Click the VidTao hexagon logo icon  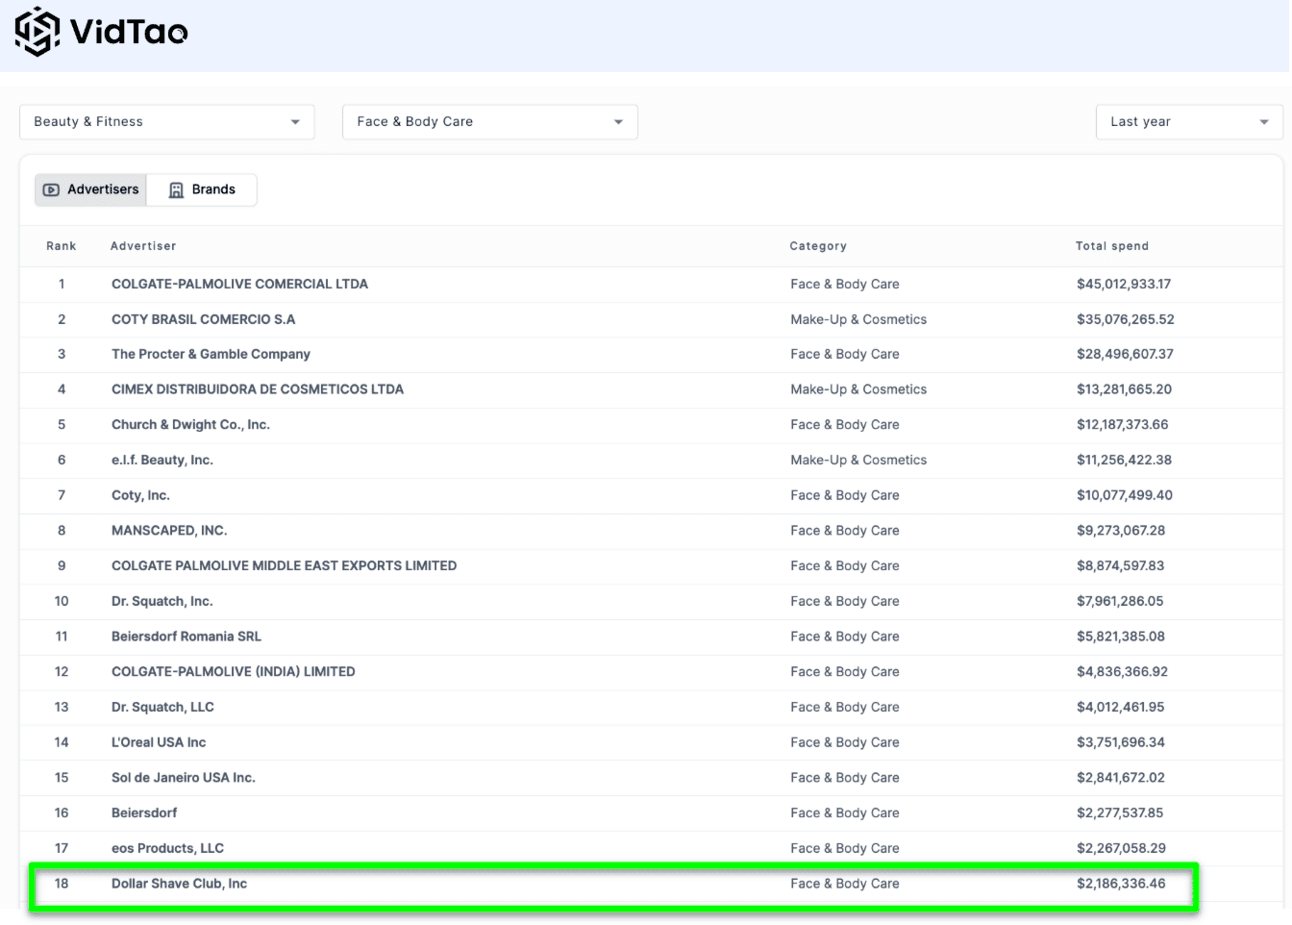click(37, 32)
